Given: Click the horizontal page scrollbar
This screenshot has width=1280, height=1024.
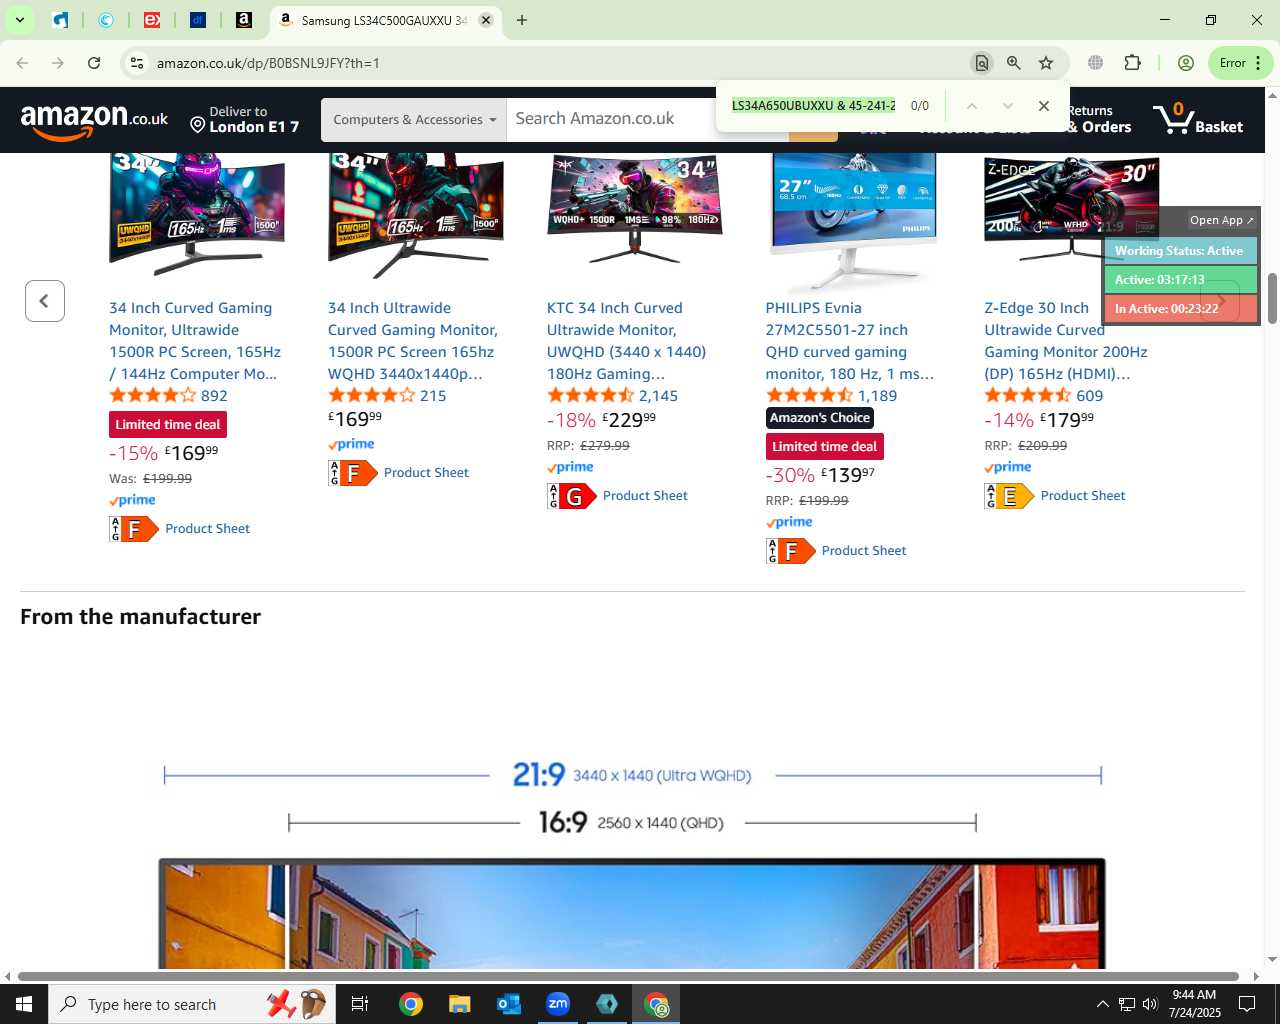Looking at the screenshot, I should (628, 976).
